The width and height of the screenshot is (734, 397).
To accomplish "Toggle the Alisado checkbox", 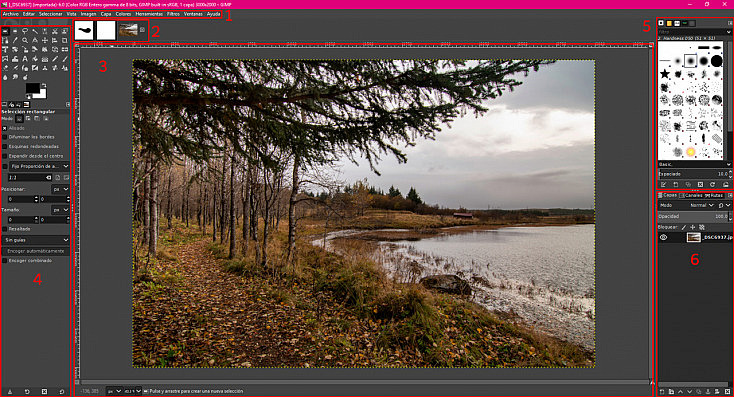I will 5,128.
